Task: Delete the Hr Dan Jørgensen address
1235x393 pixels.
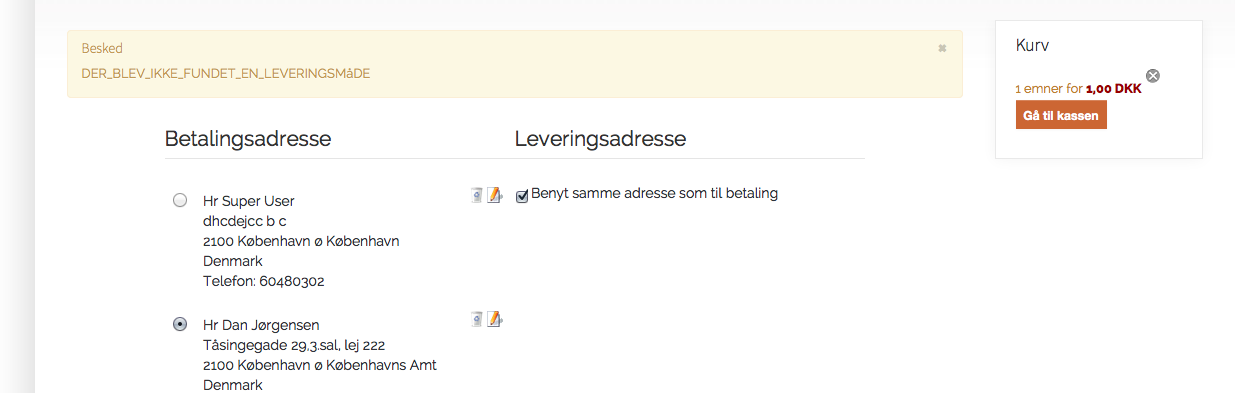Action: point(477,319)
